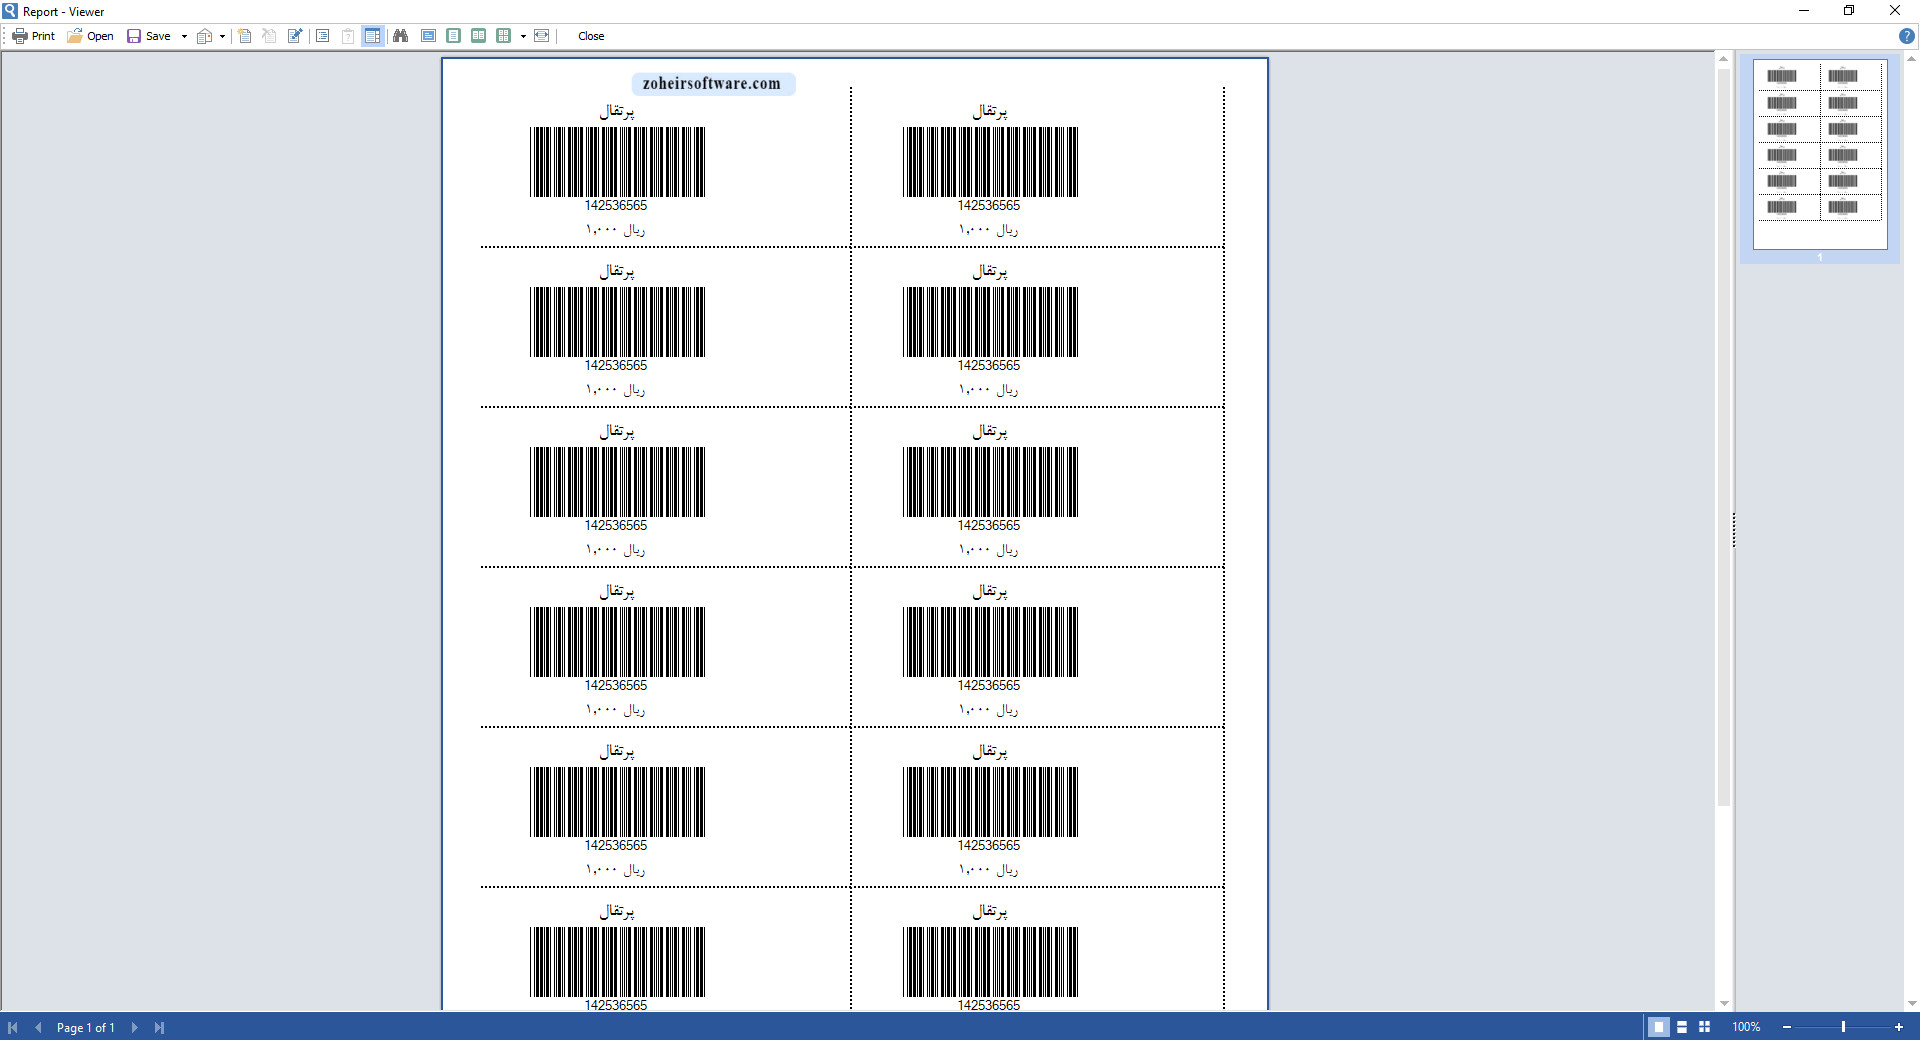Select the page 1 thumbnail
The width and height of the screenshot is (1920, 1040).
click(1820, 155)
